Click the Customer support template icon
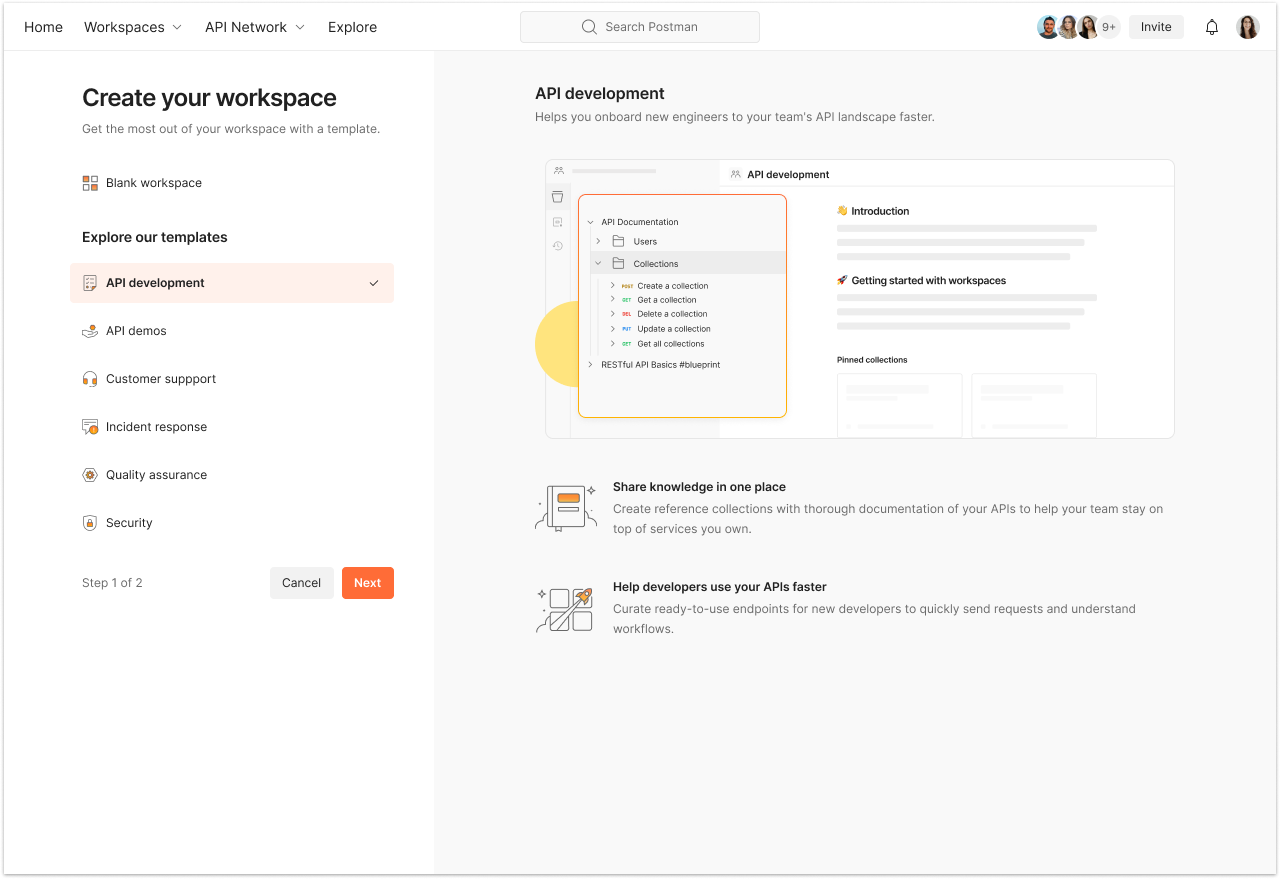 89,378
